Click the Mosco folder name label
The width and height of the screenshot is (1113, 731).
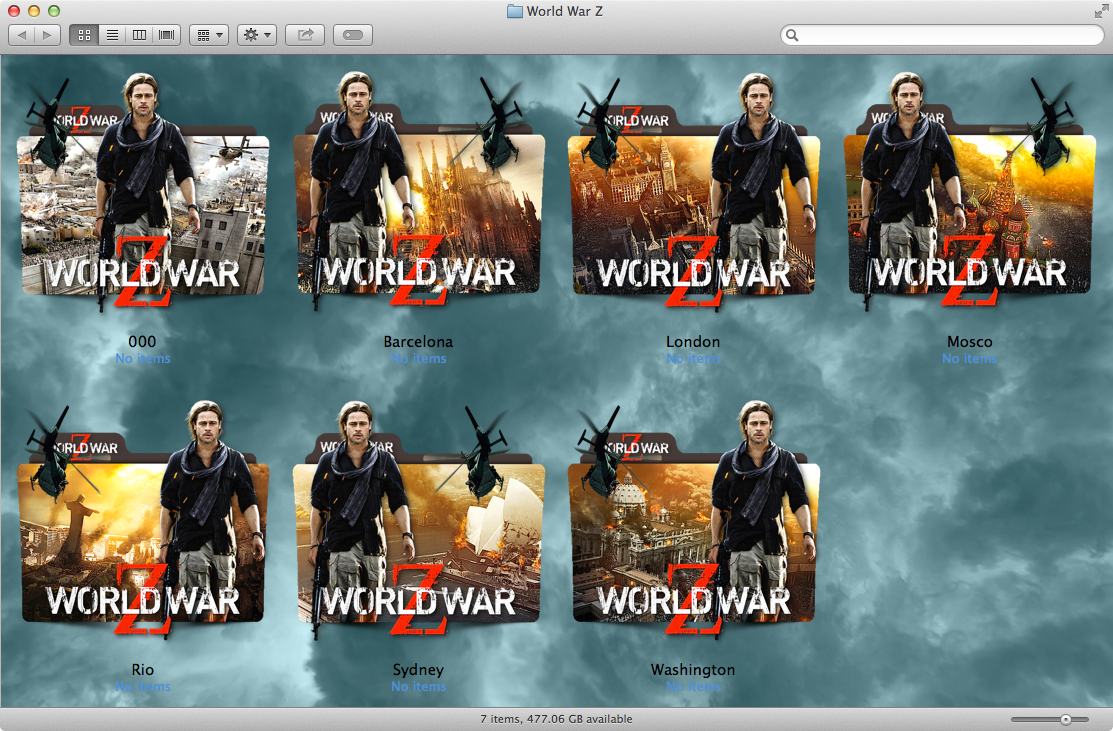970,341
